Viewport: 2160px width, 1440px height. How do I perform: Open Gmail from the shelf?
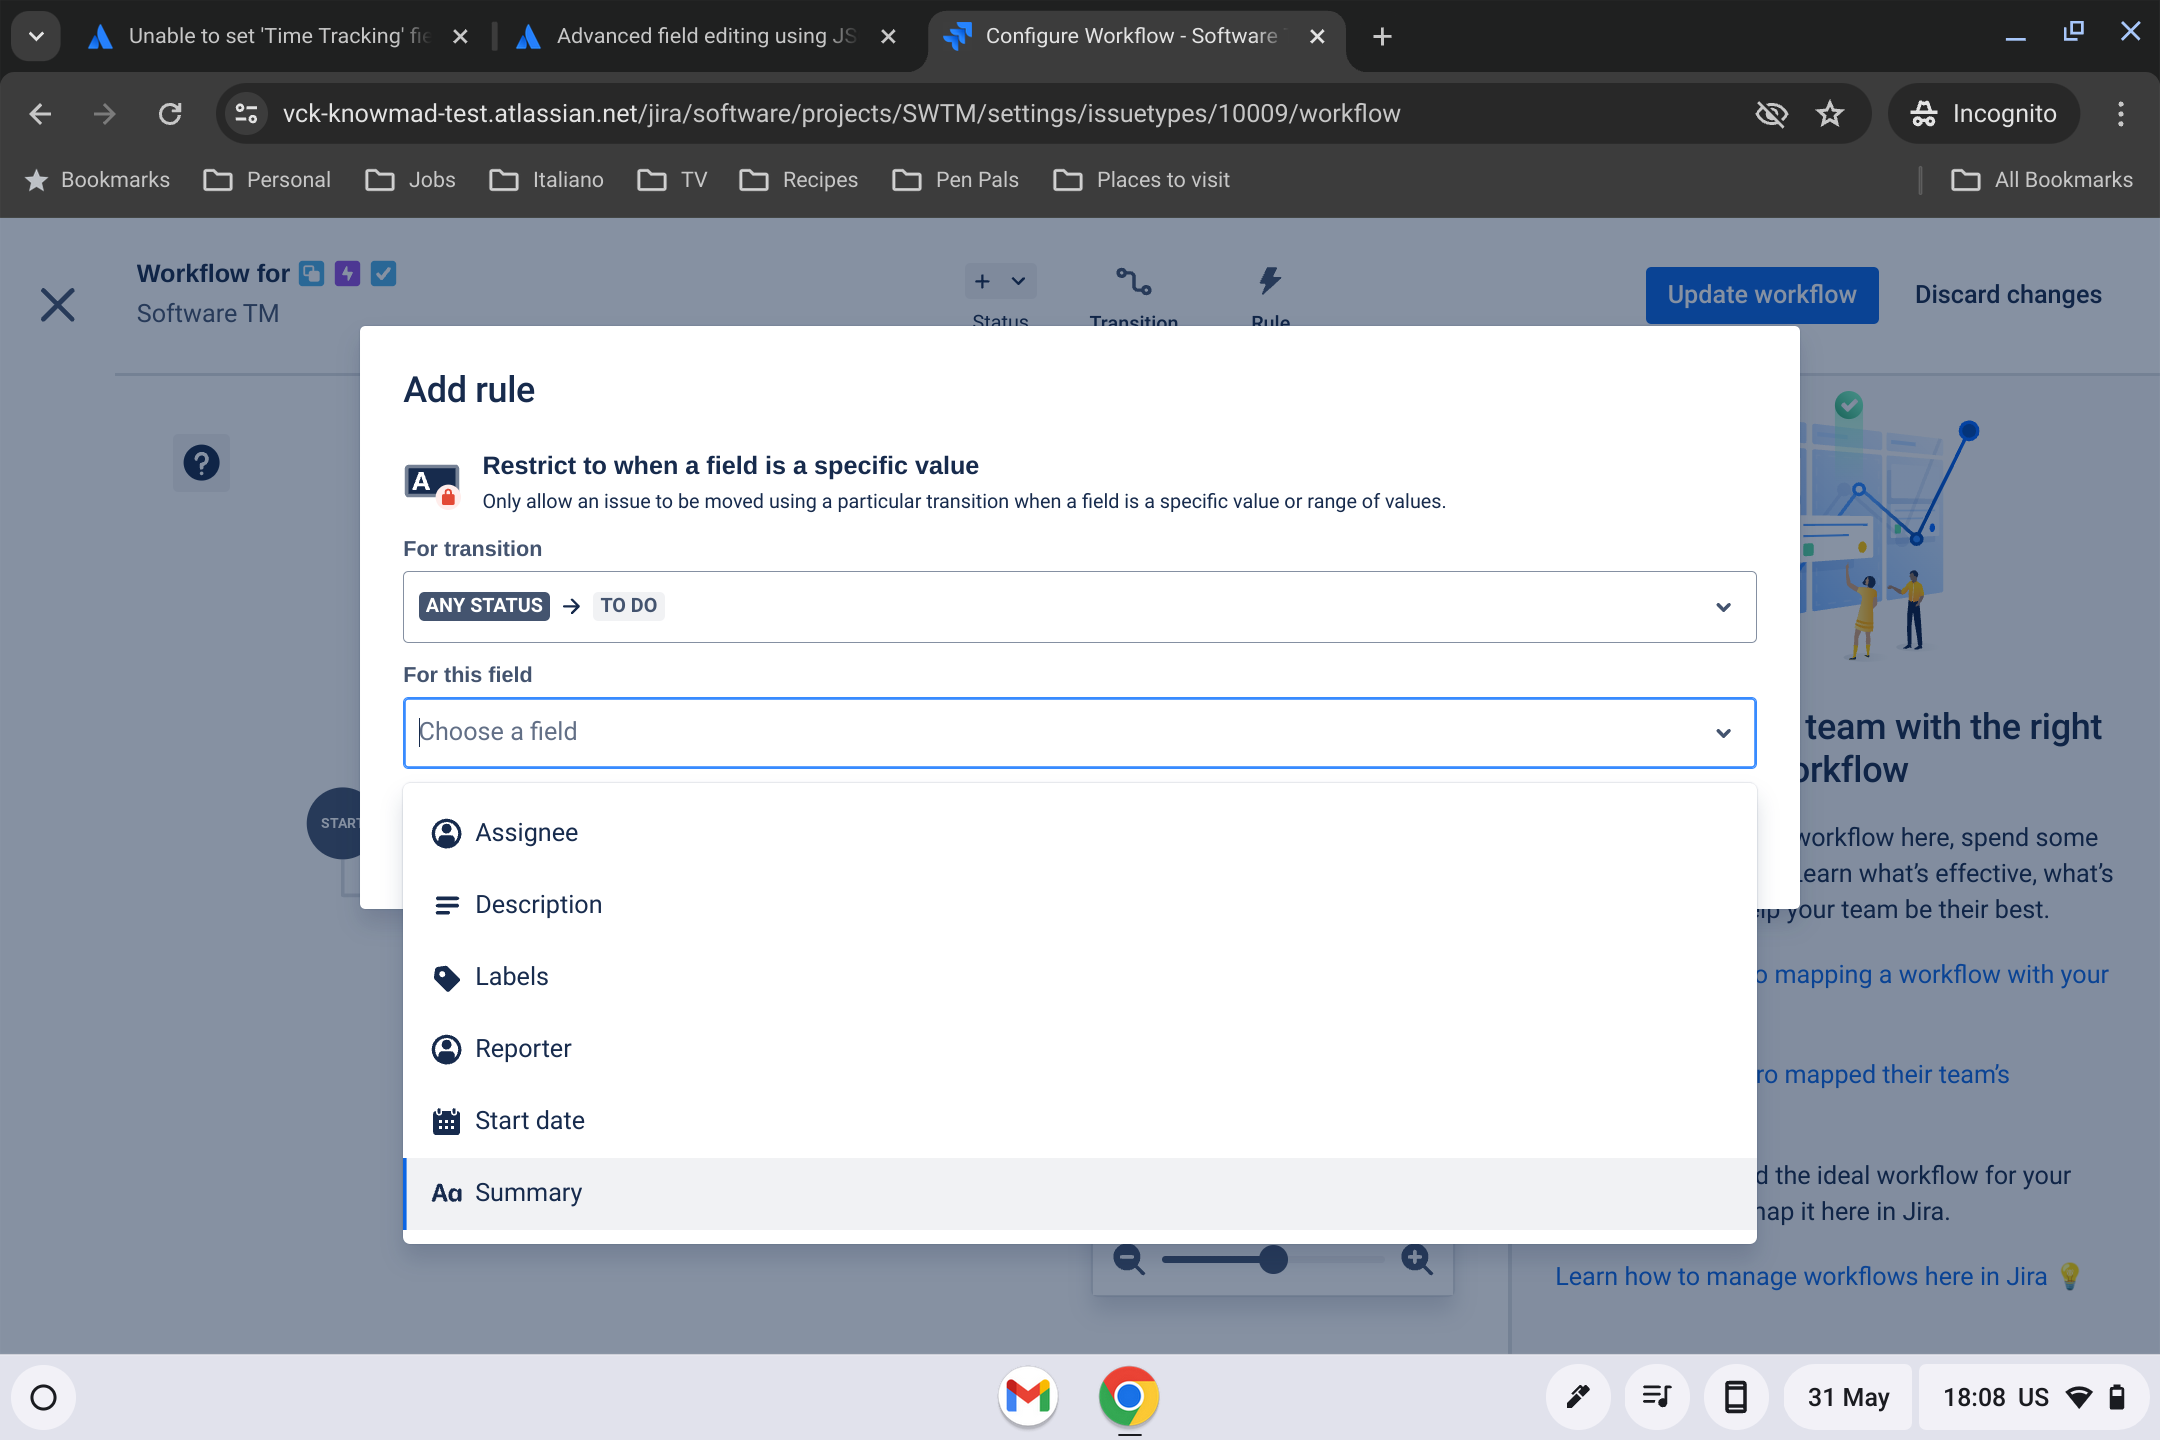[x=1027, y=1396]
